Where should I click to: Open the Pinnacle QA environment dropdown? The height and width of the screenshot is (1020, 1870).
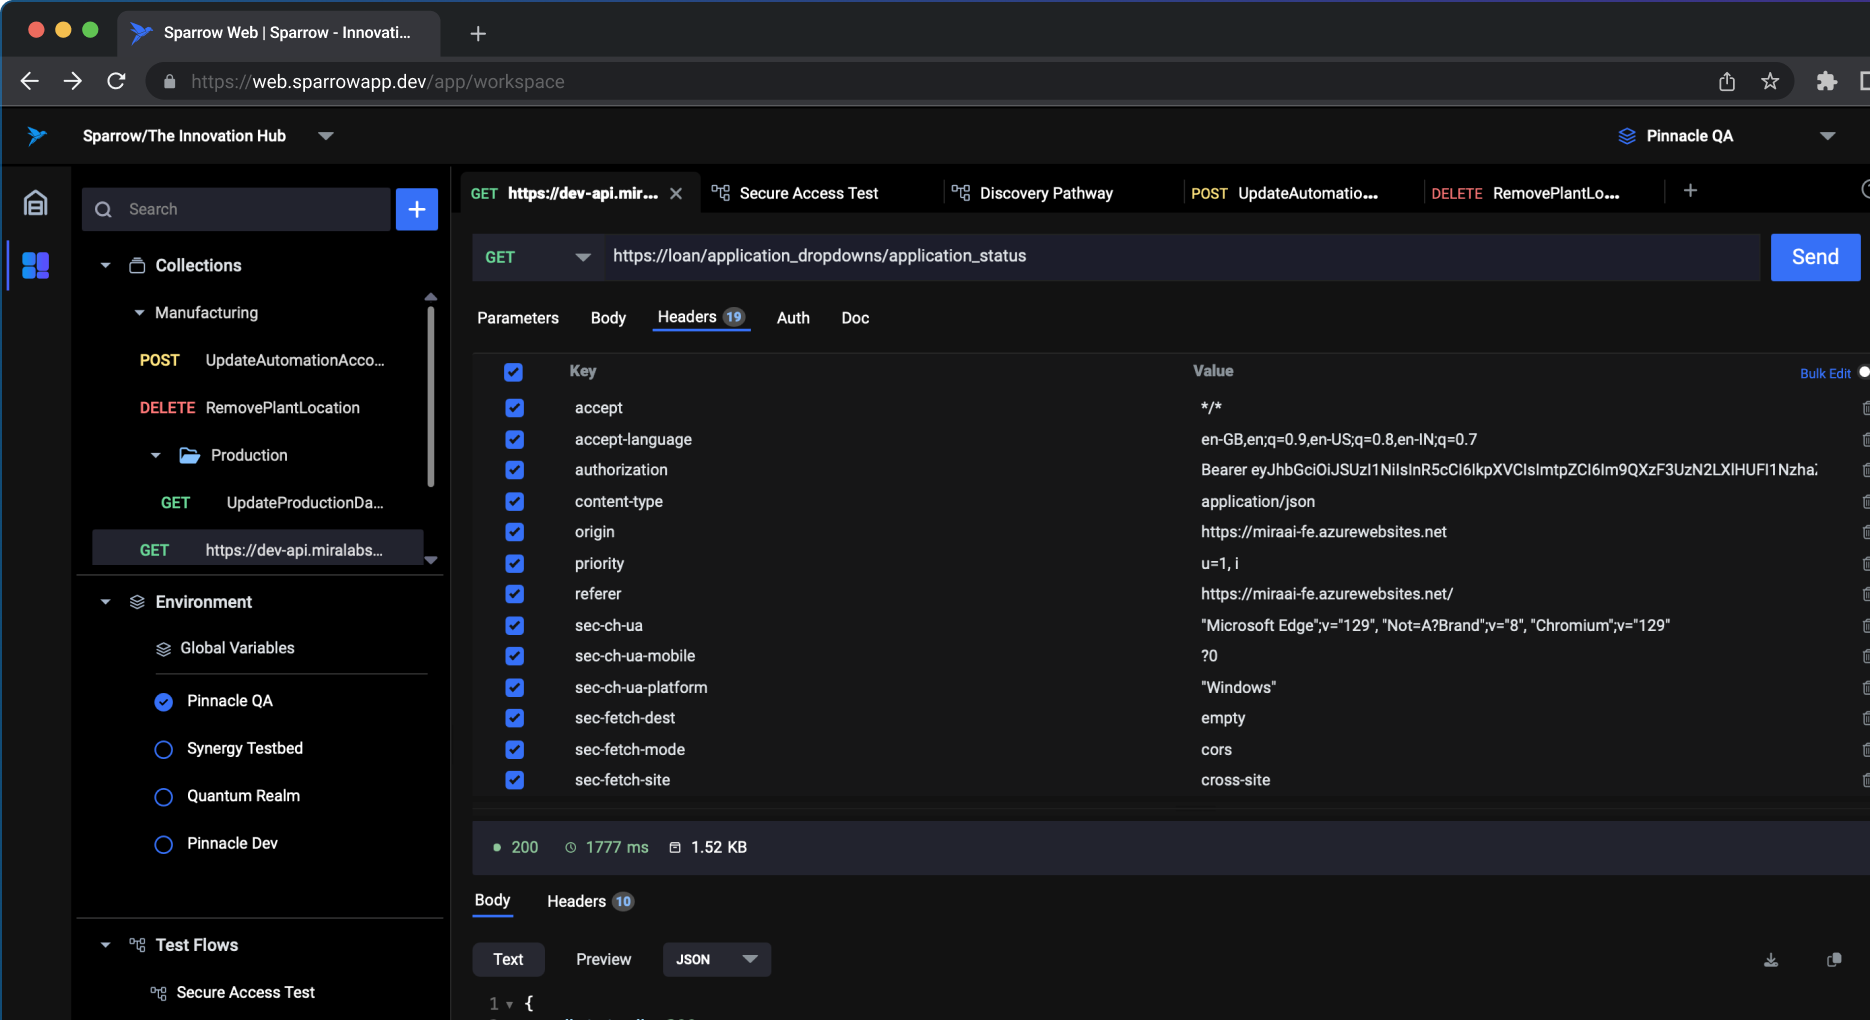click(1827, 136)
